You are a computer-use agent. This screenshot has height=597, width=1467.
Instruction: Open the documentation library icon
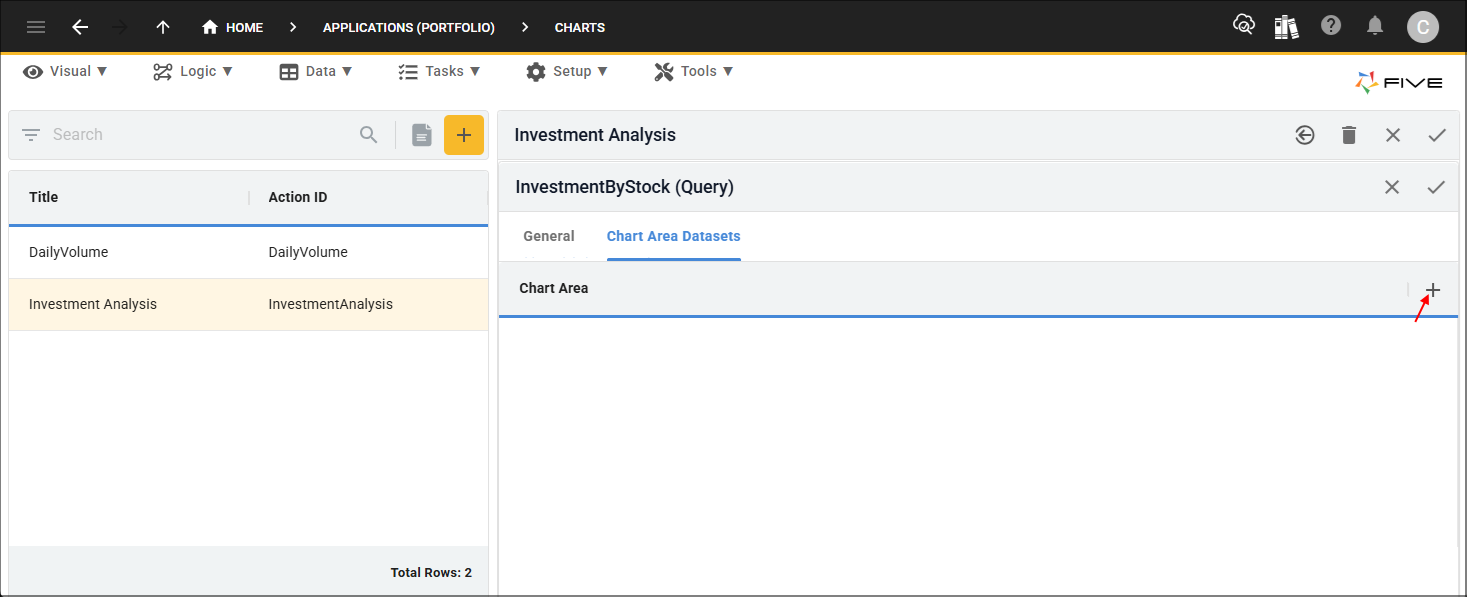[x=1287, y=27]
